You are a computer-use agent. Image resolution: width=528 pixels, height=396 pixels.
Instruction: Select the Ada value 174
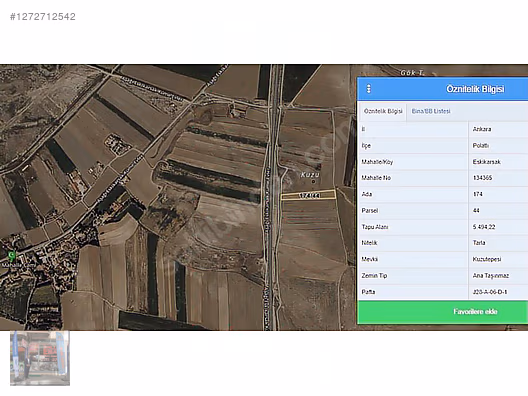[x=477, y=194]
